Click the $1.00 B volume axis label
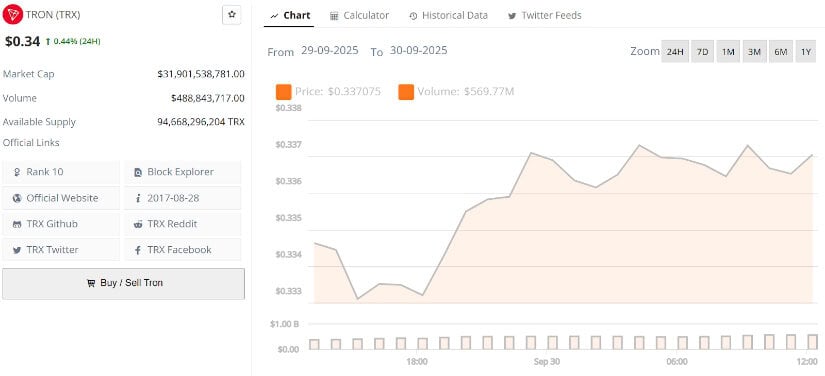This screenshot has height=376, width=825. point(284,324)
